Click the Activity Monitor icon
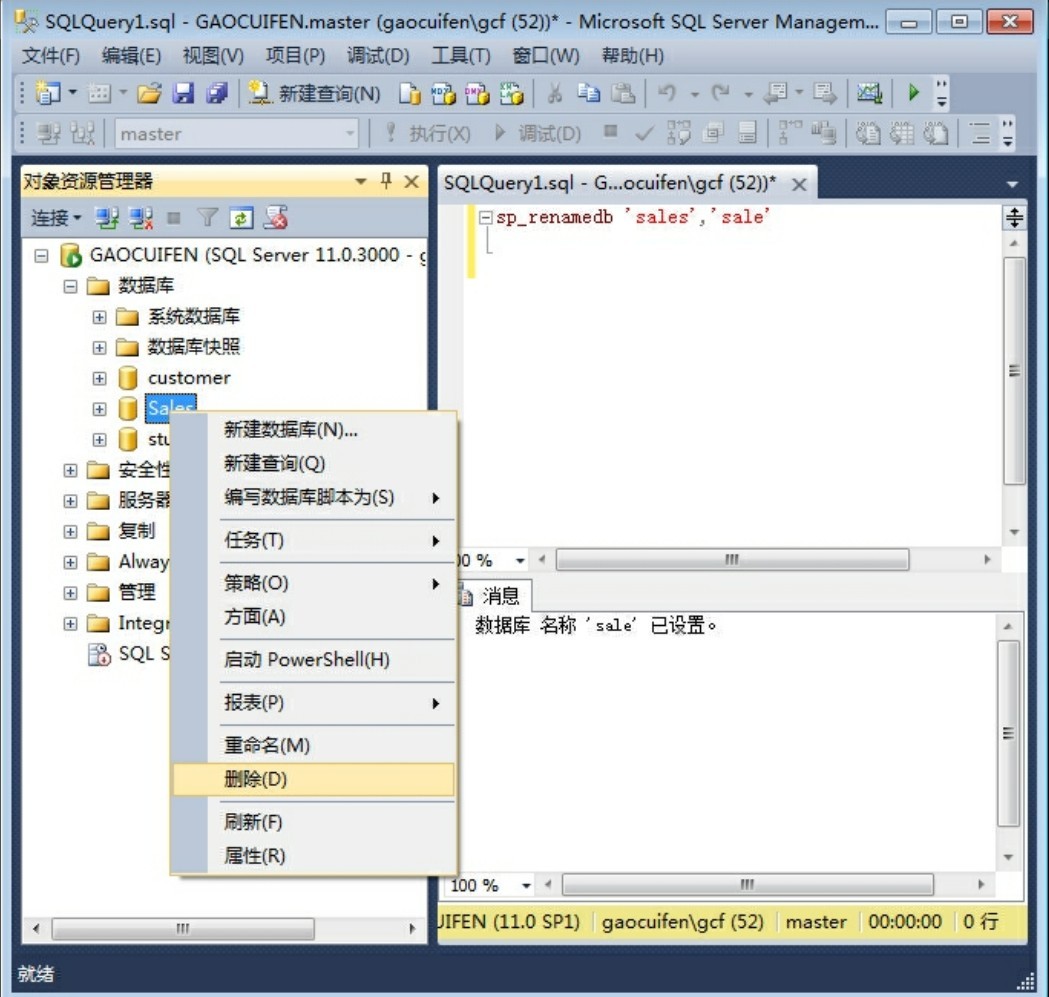Viewport: 1049px width, 997px height. (x=869, y=93)
